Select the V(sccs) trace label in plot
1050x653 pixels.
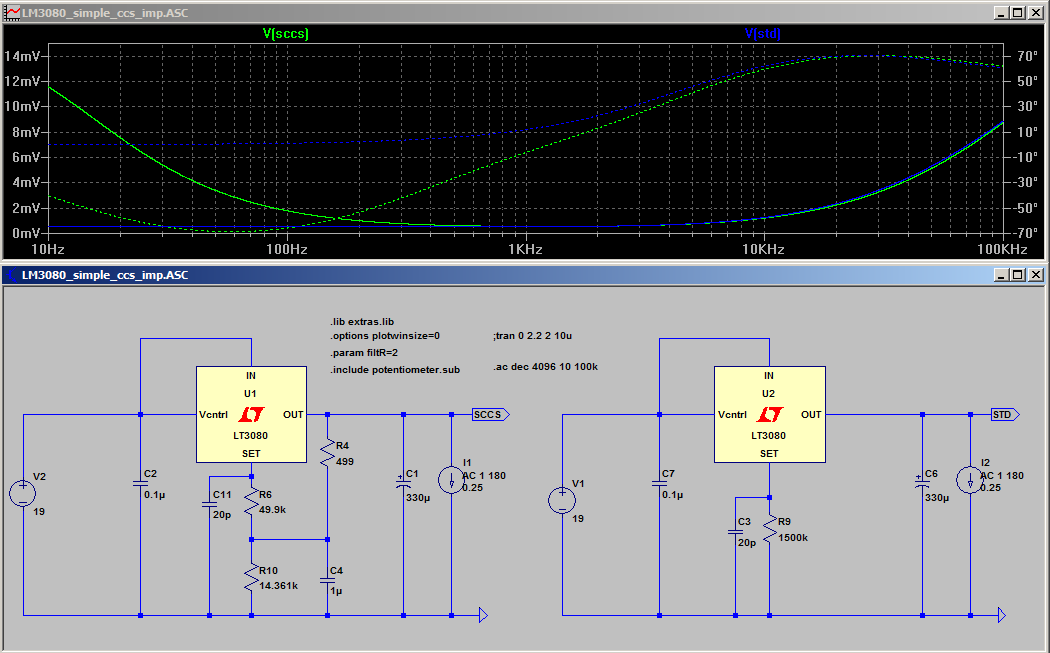tap(285, 33)
